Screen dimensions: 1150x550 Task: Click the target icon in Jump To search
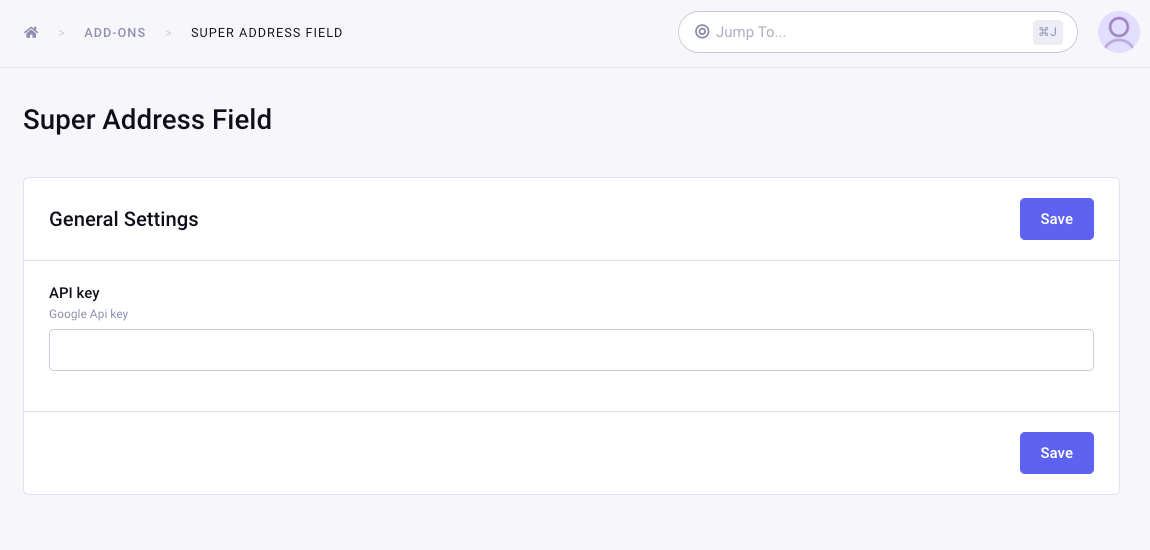(702, 32)
